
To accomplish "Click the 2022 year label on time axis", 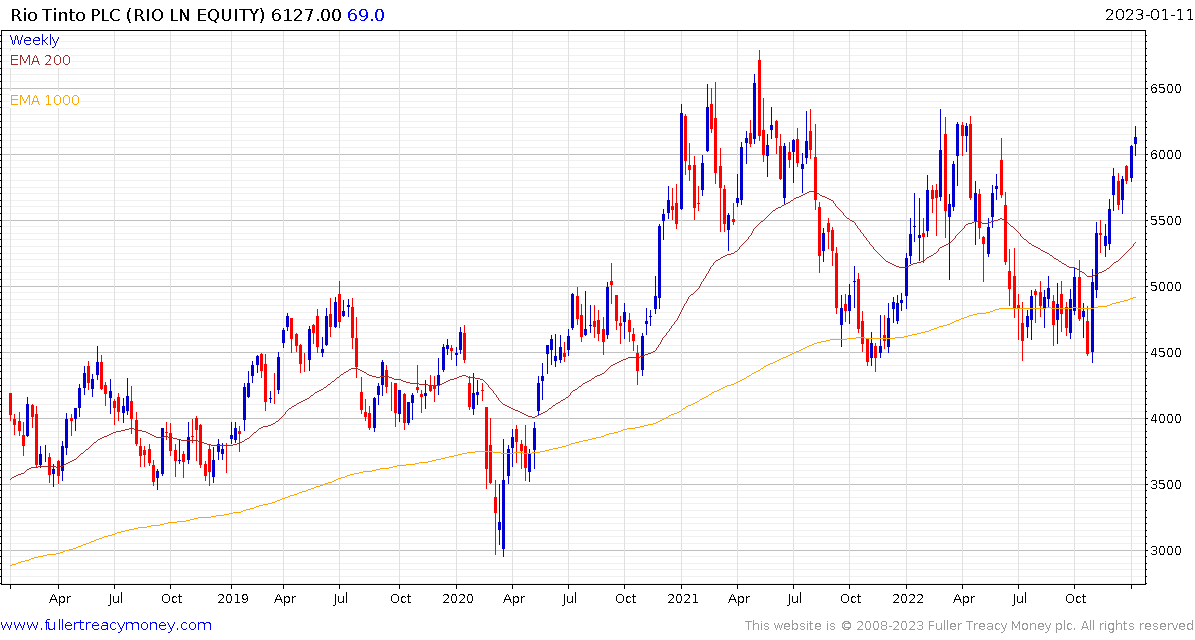I will pyautogui.click(x=908, y=599).
